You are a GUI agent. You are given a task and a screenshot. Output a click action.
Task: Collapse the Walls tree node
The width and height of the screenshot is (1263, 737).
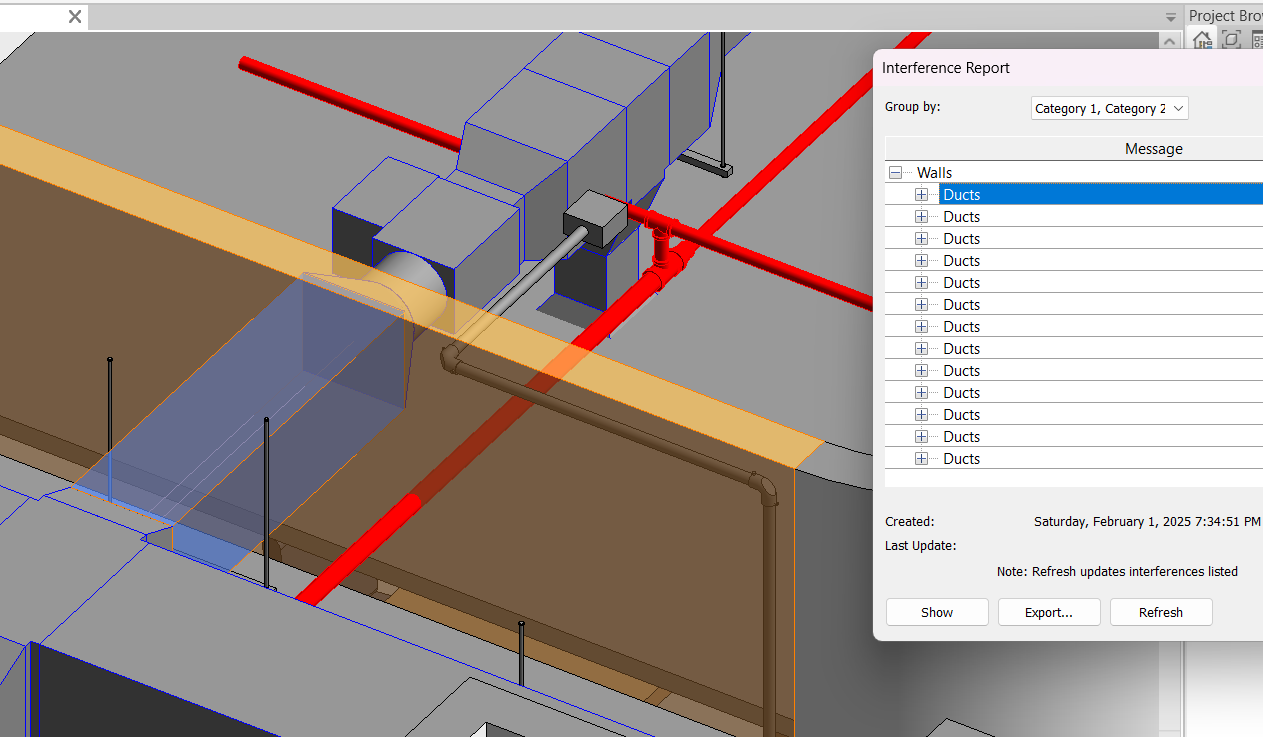(895, 173)
